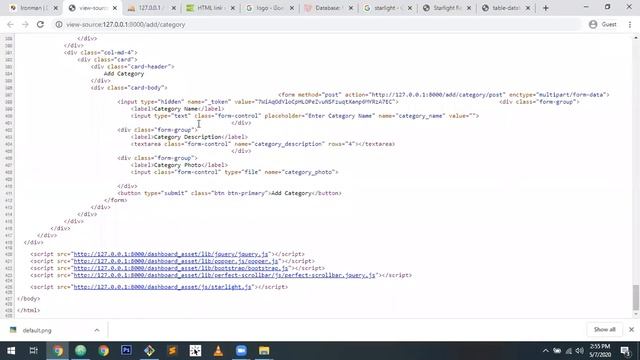Open Task View on taskbar

(x=34, y=351)
